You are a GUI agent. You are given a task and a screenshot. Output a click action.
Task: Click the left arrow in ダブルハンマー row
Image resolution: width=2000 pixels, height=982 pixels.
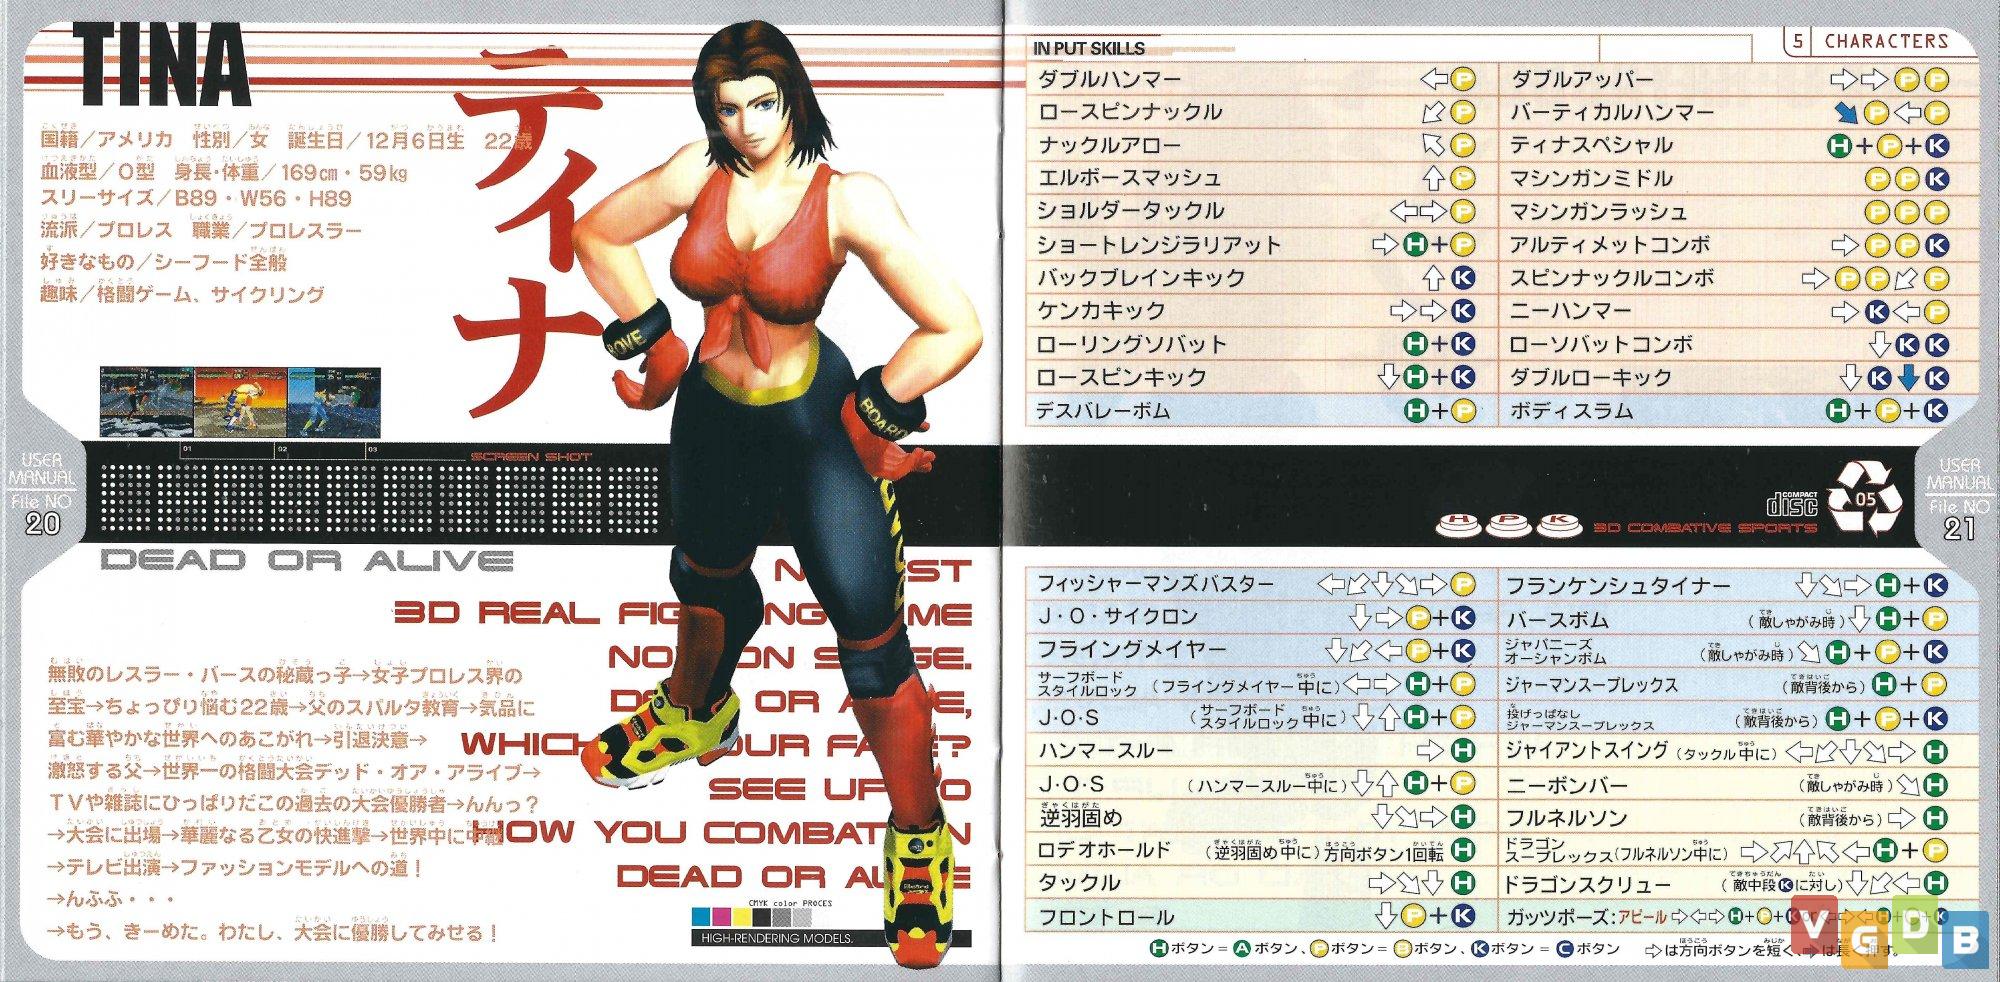coord(1434,79)
